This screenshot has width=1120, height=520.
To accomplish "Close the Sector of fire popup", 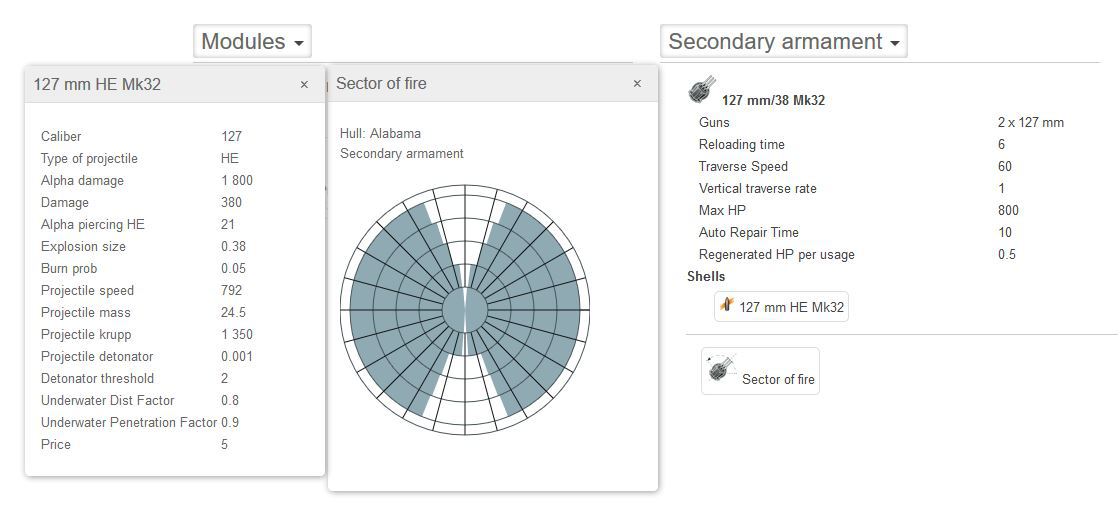I will tap(637, 84).
